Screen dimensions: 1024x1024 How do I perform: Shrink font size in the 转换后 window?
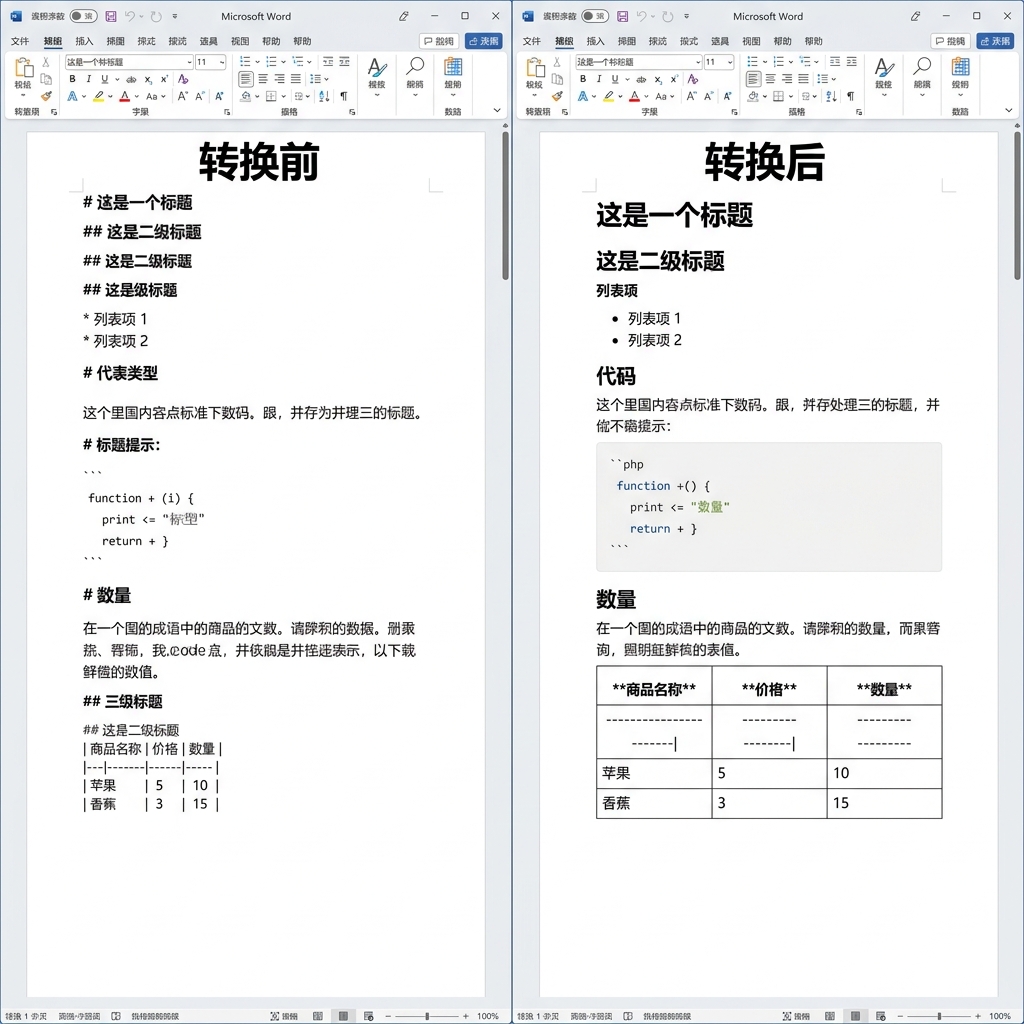click(709, 96)
